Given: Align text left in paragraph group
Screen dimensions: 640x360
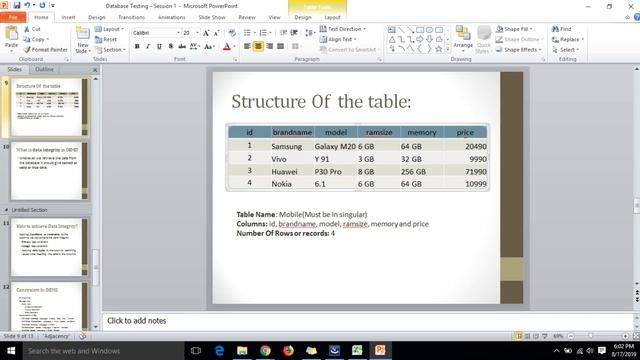Looking at the screenshot, I should (x=247, y=47).
